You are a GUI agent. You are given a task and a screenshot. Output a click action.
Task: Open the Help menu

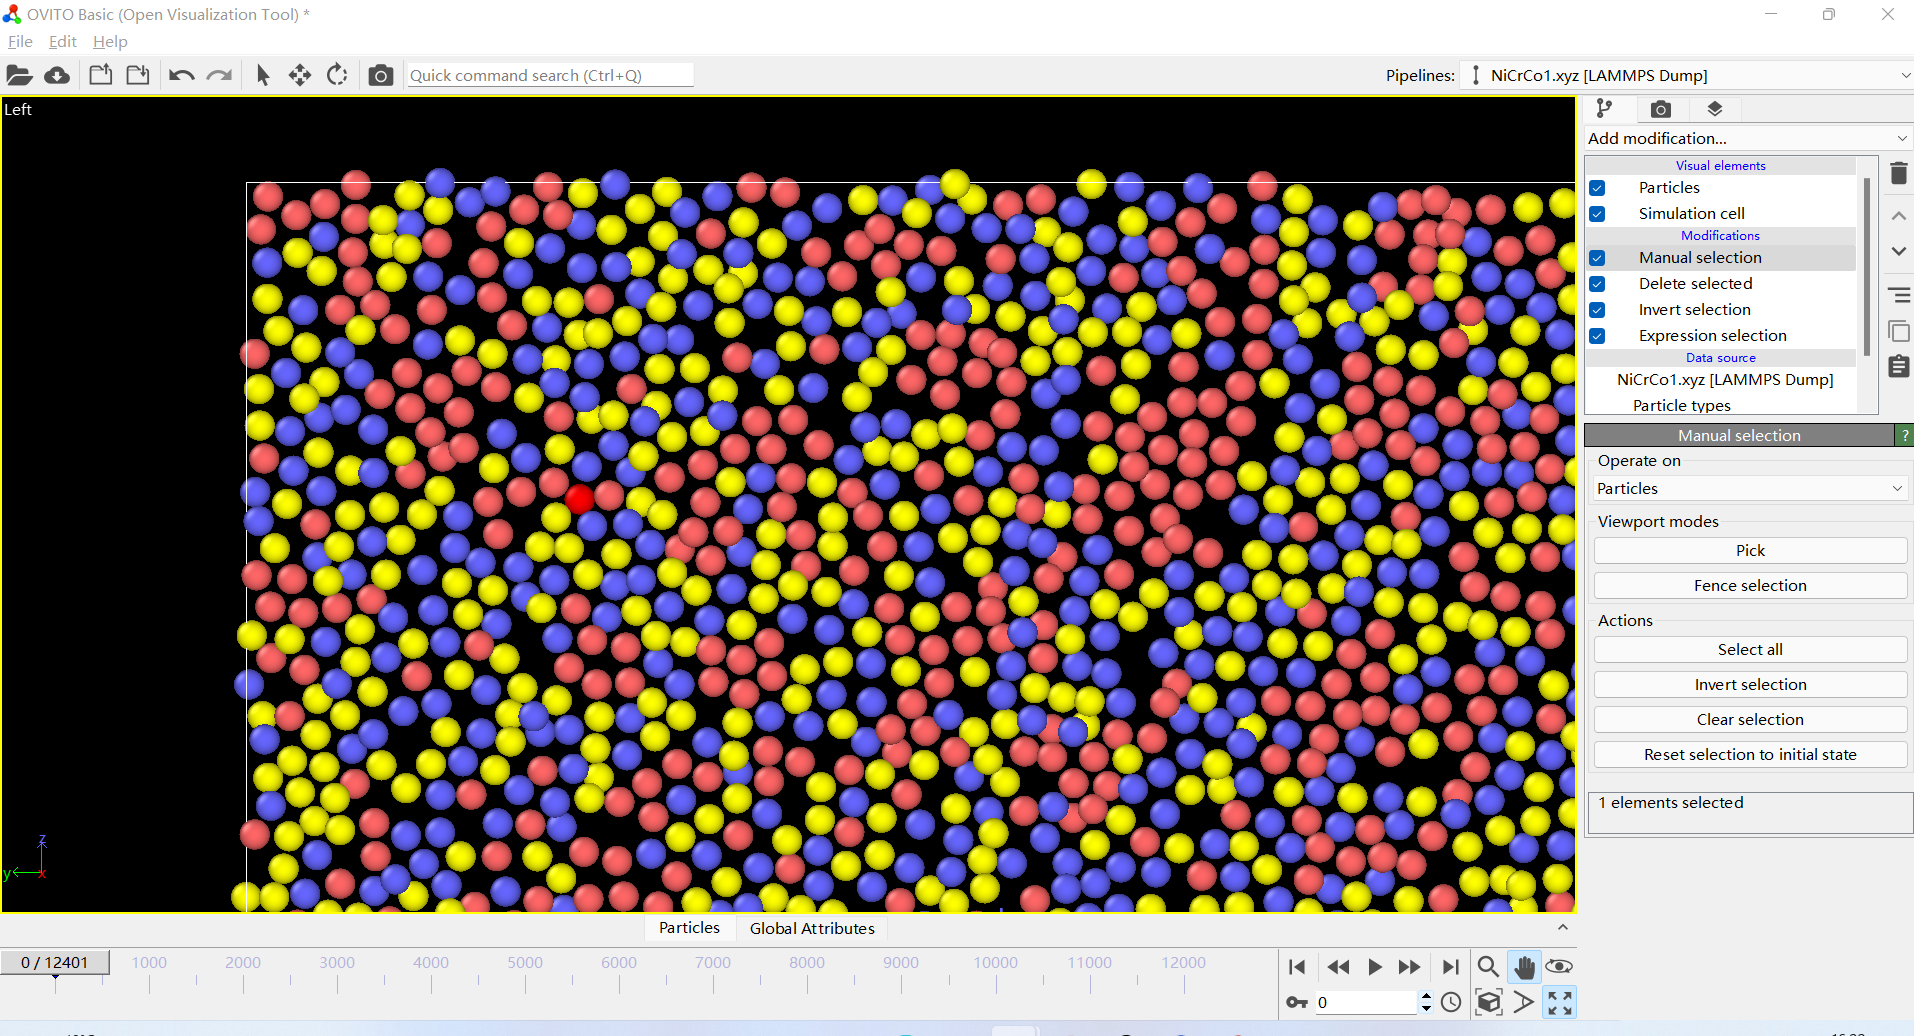(110, 42)
